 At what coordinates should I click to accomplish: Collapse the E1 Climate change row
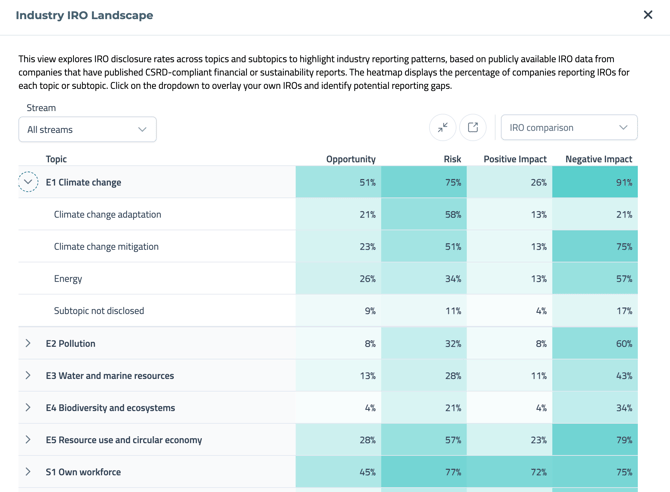28,182
